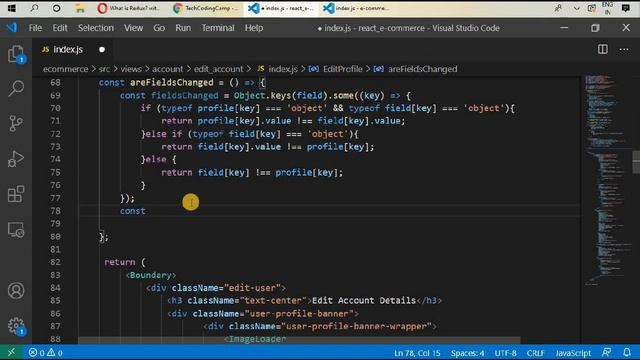
Task: Expand 'index.js' breadcrumb segment
Action: pos(282,69)
